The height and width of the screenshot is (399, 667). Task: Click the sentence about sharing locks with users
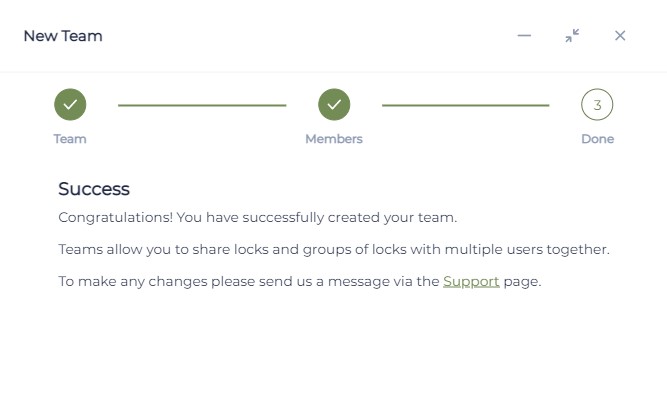(334, 249)
